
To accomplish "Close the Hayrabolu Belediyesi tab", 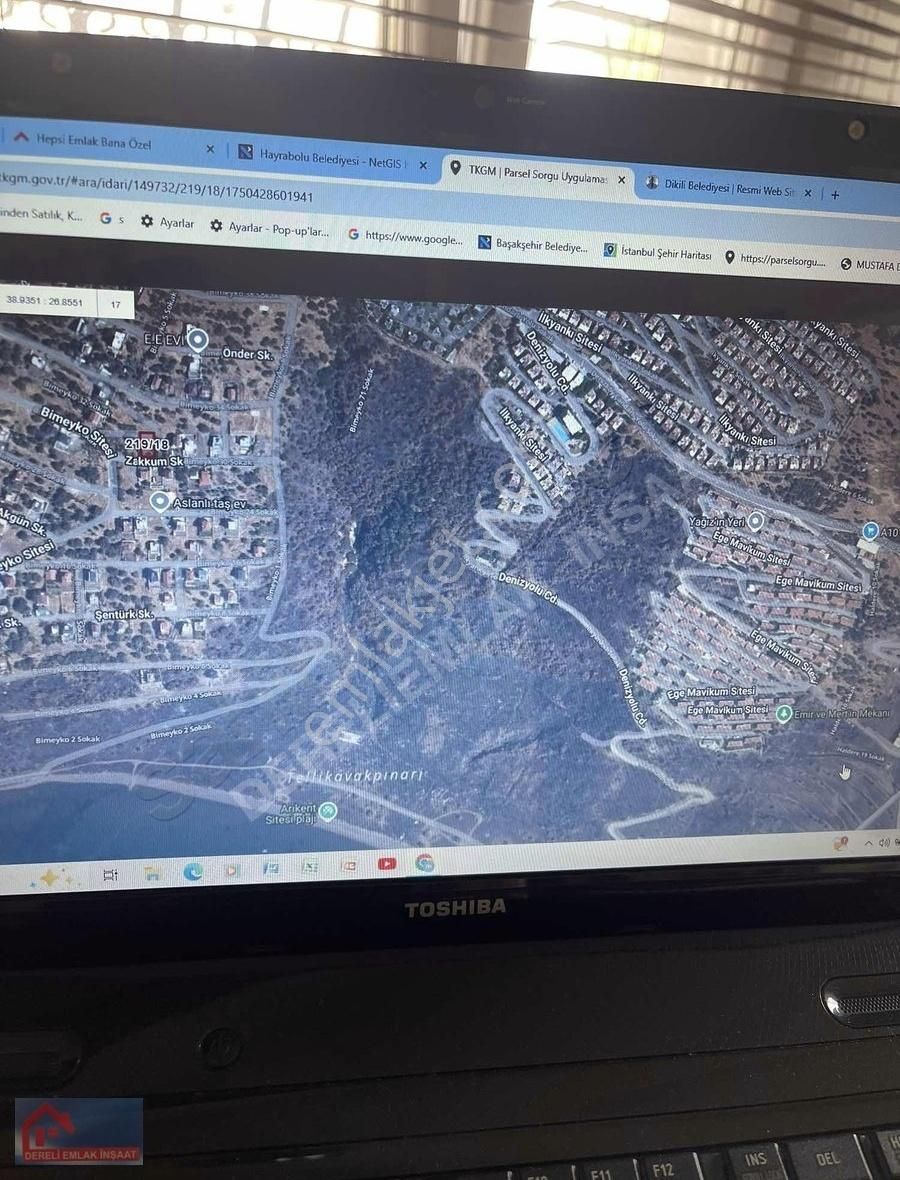I will pos(423,165).
